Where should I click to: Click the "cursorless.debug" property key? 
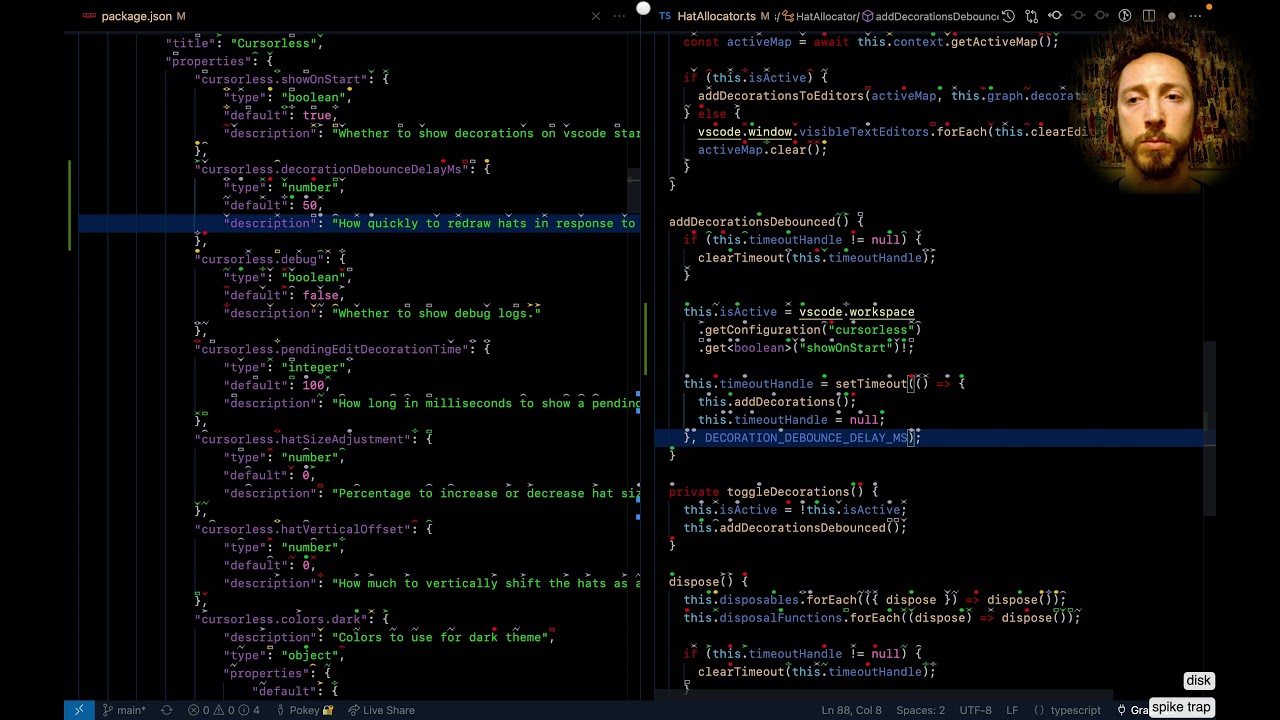tap(259, 259)
